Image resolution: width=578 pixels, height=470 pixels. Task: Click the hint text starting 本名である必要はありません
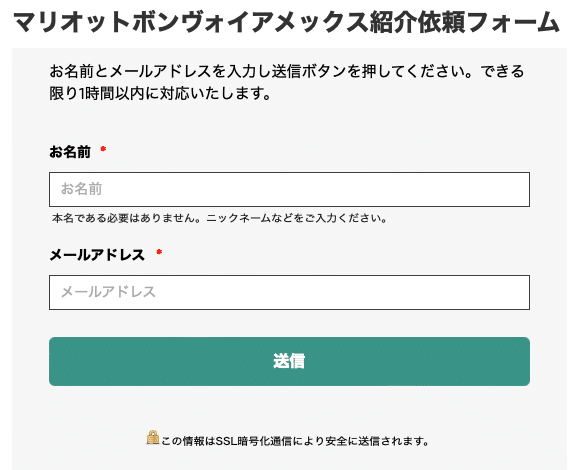pyautogui.click(x=220, y=218)
